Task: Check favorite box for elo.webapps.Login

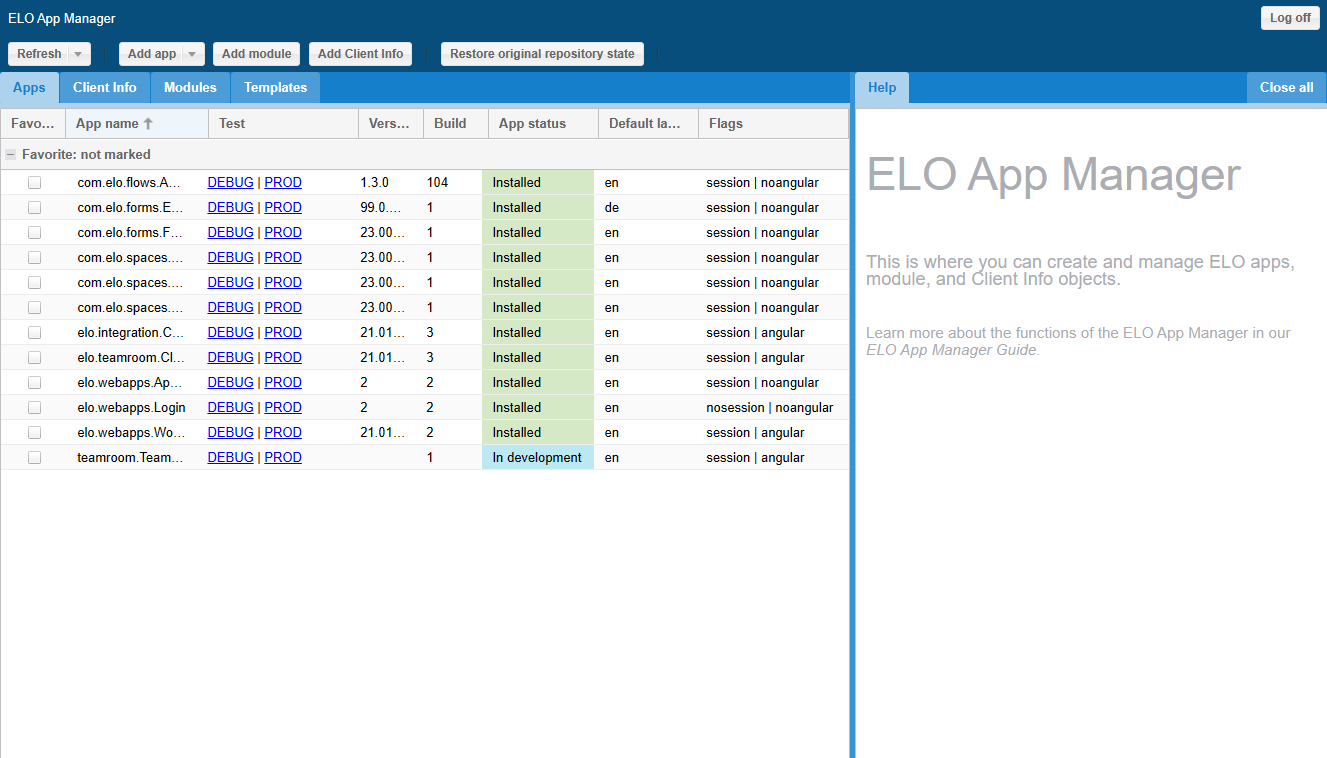Action: [x=34, y=408]
